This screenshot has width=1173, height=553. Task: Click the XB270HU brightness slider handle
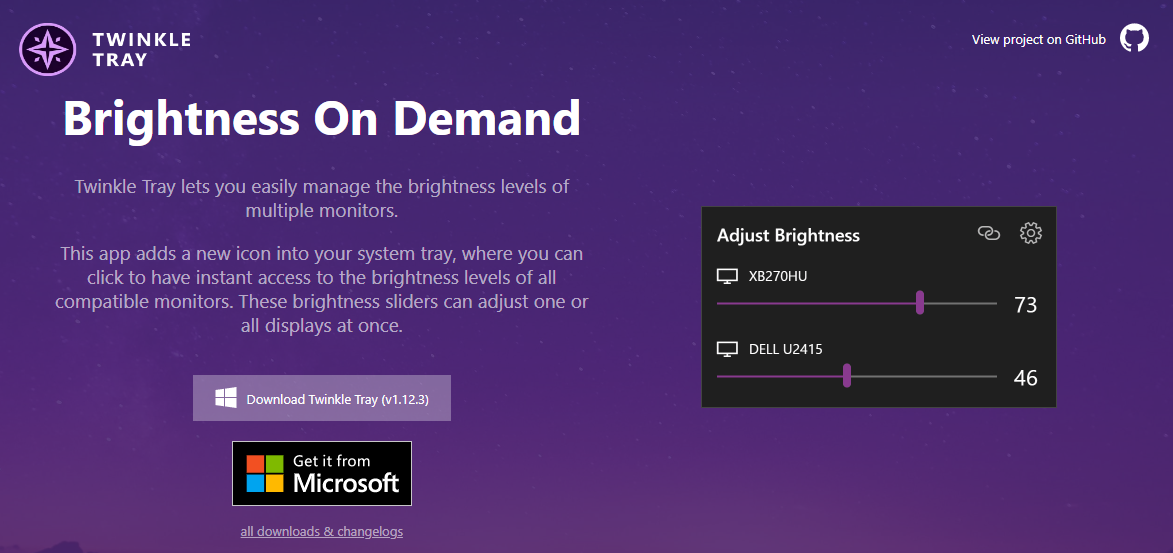(920, 303)
